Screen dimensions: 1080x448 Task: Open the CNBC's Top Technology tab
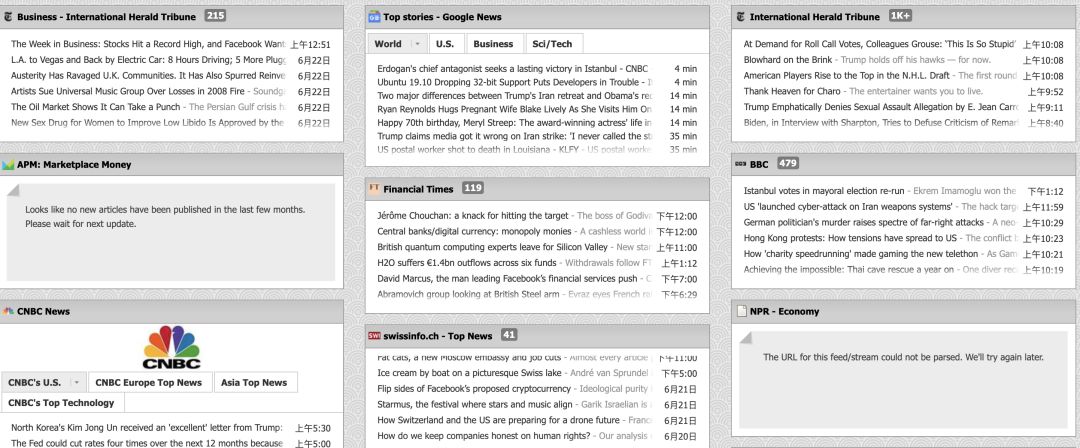point(61,403)
